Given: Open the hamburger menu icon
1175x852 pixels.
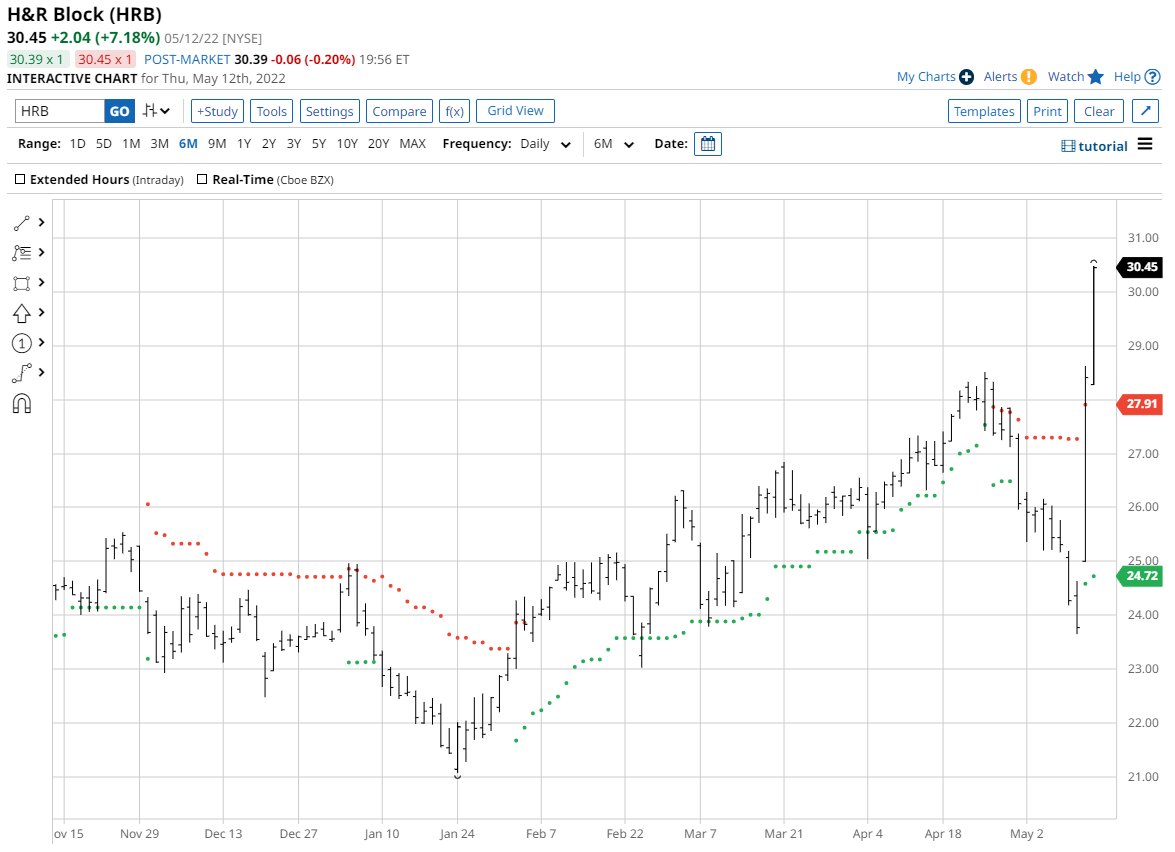Looking at the screenshot, I should [x=1145, y=144].
